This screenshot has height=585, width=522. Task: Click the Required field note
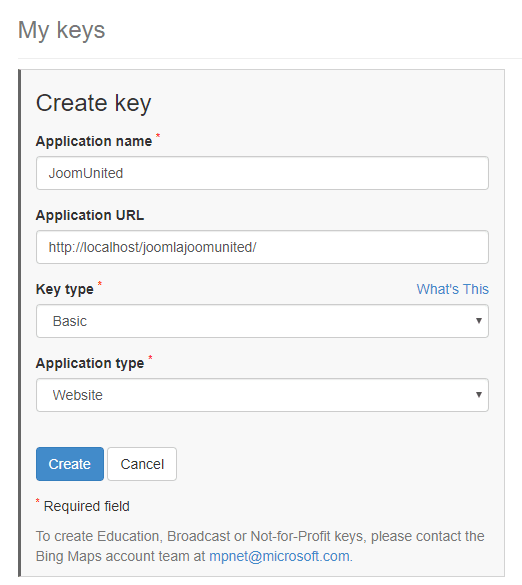tap(87, 506)
